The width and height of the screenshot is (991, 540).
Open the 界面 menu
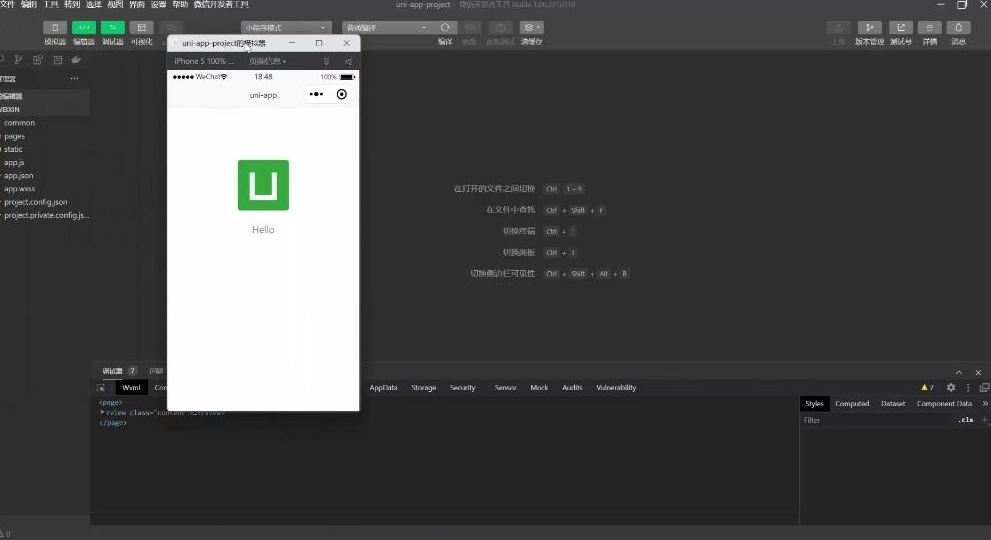[137, 4]
